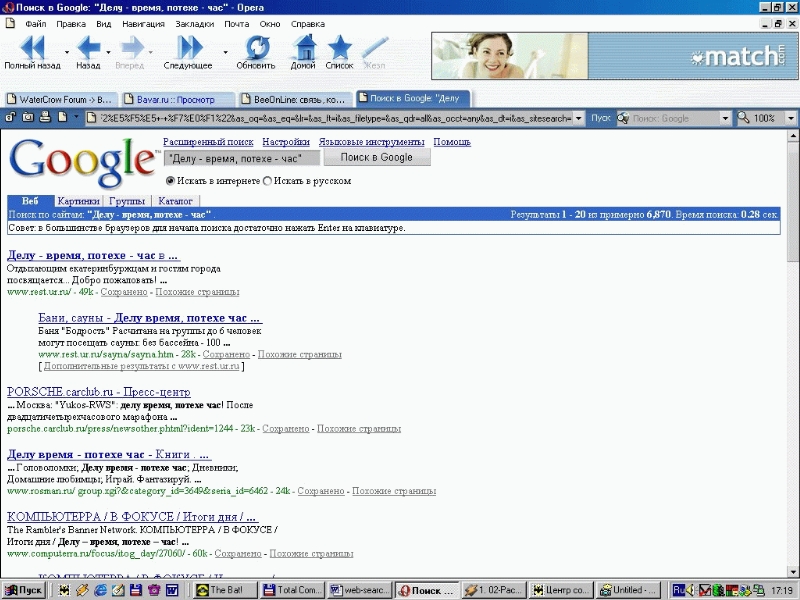Launch Internet Explorer from quick launch bar
The height and width of the screenshot is (600, 800).
point(101,590)
